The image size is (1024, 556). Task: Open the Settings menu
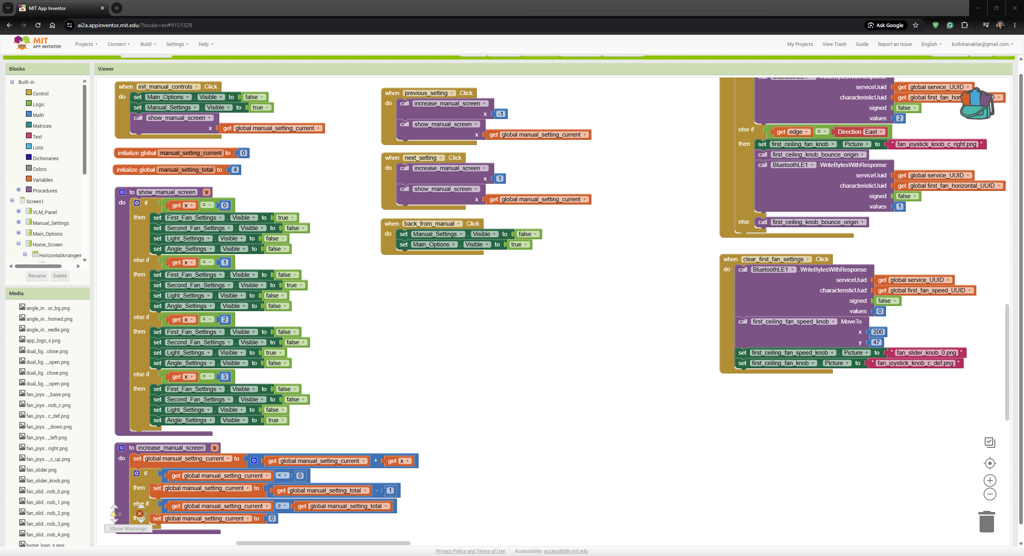click(x=176, y=44)
